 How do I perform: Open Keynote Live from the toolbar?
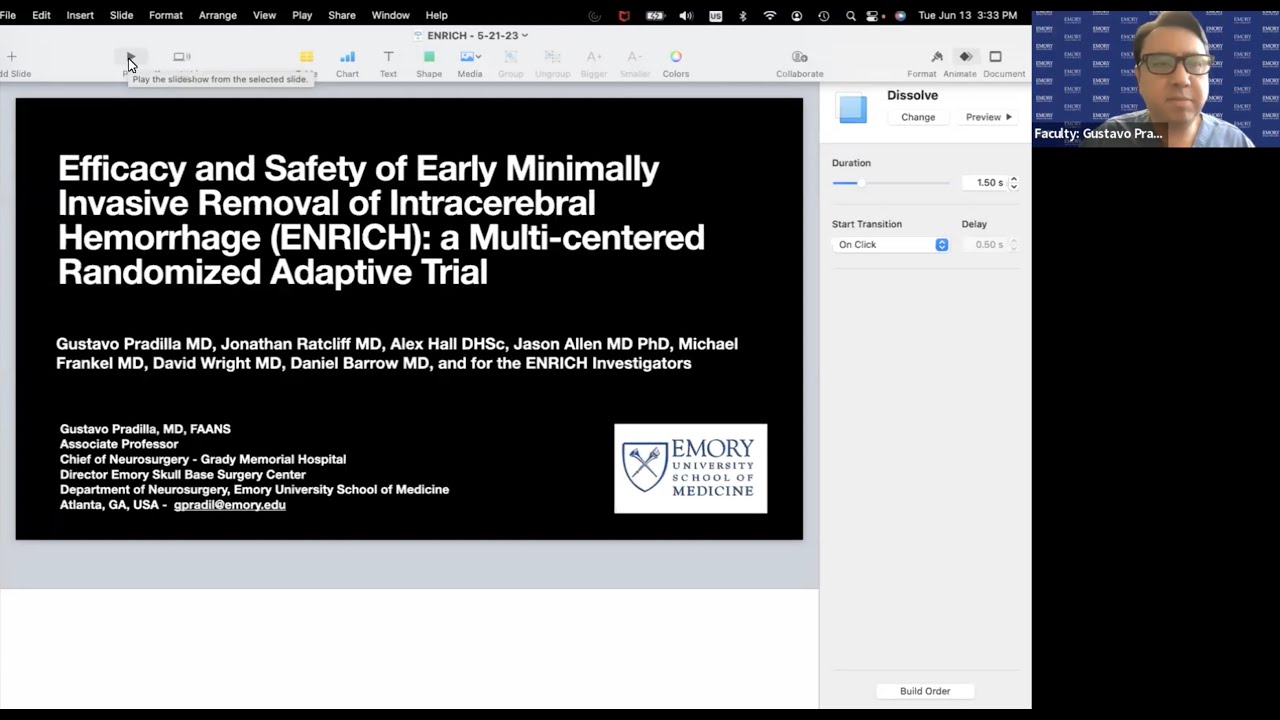(x=181, y=57)
